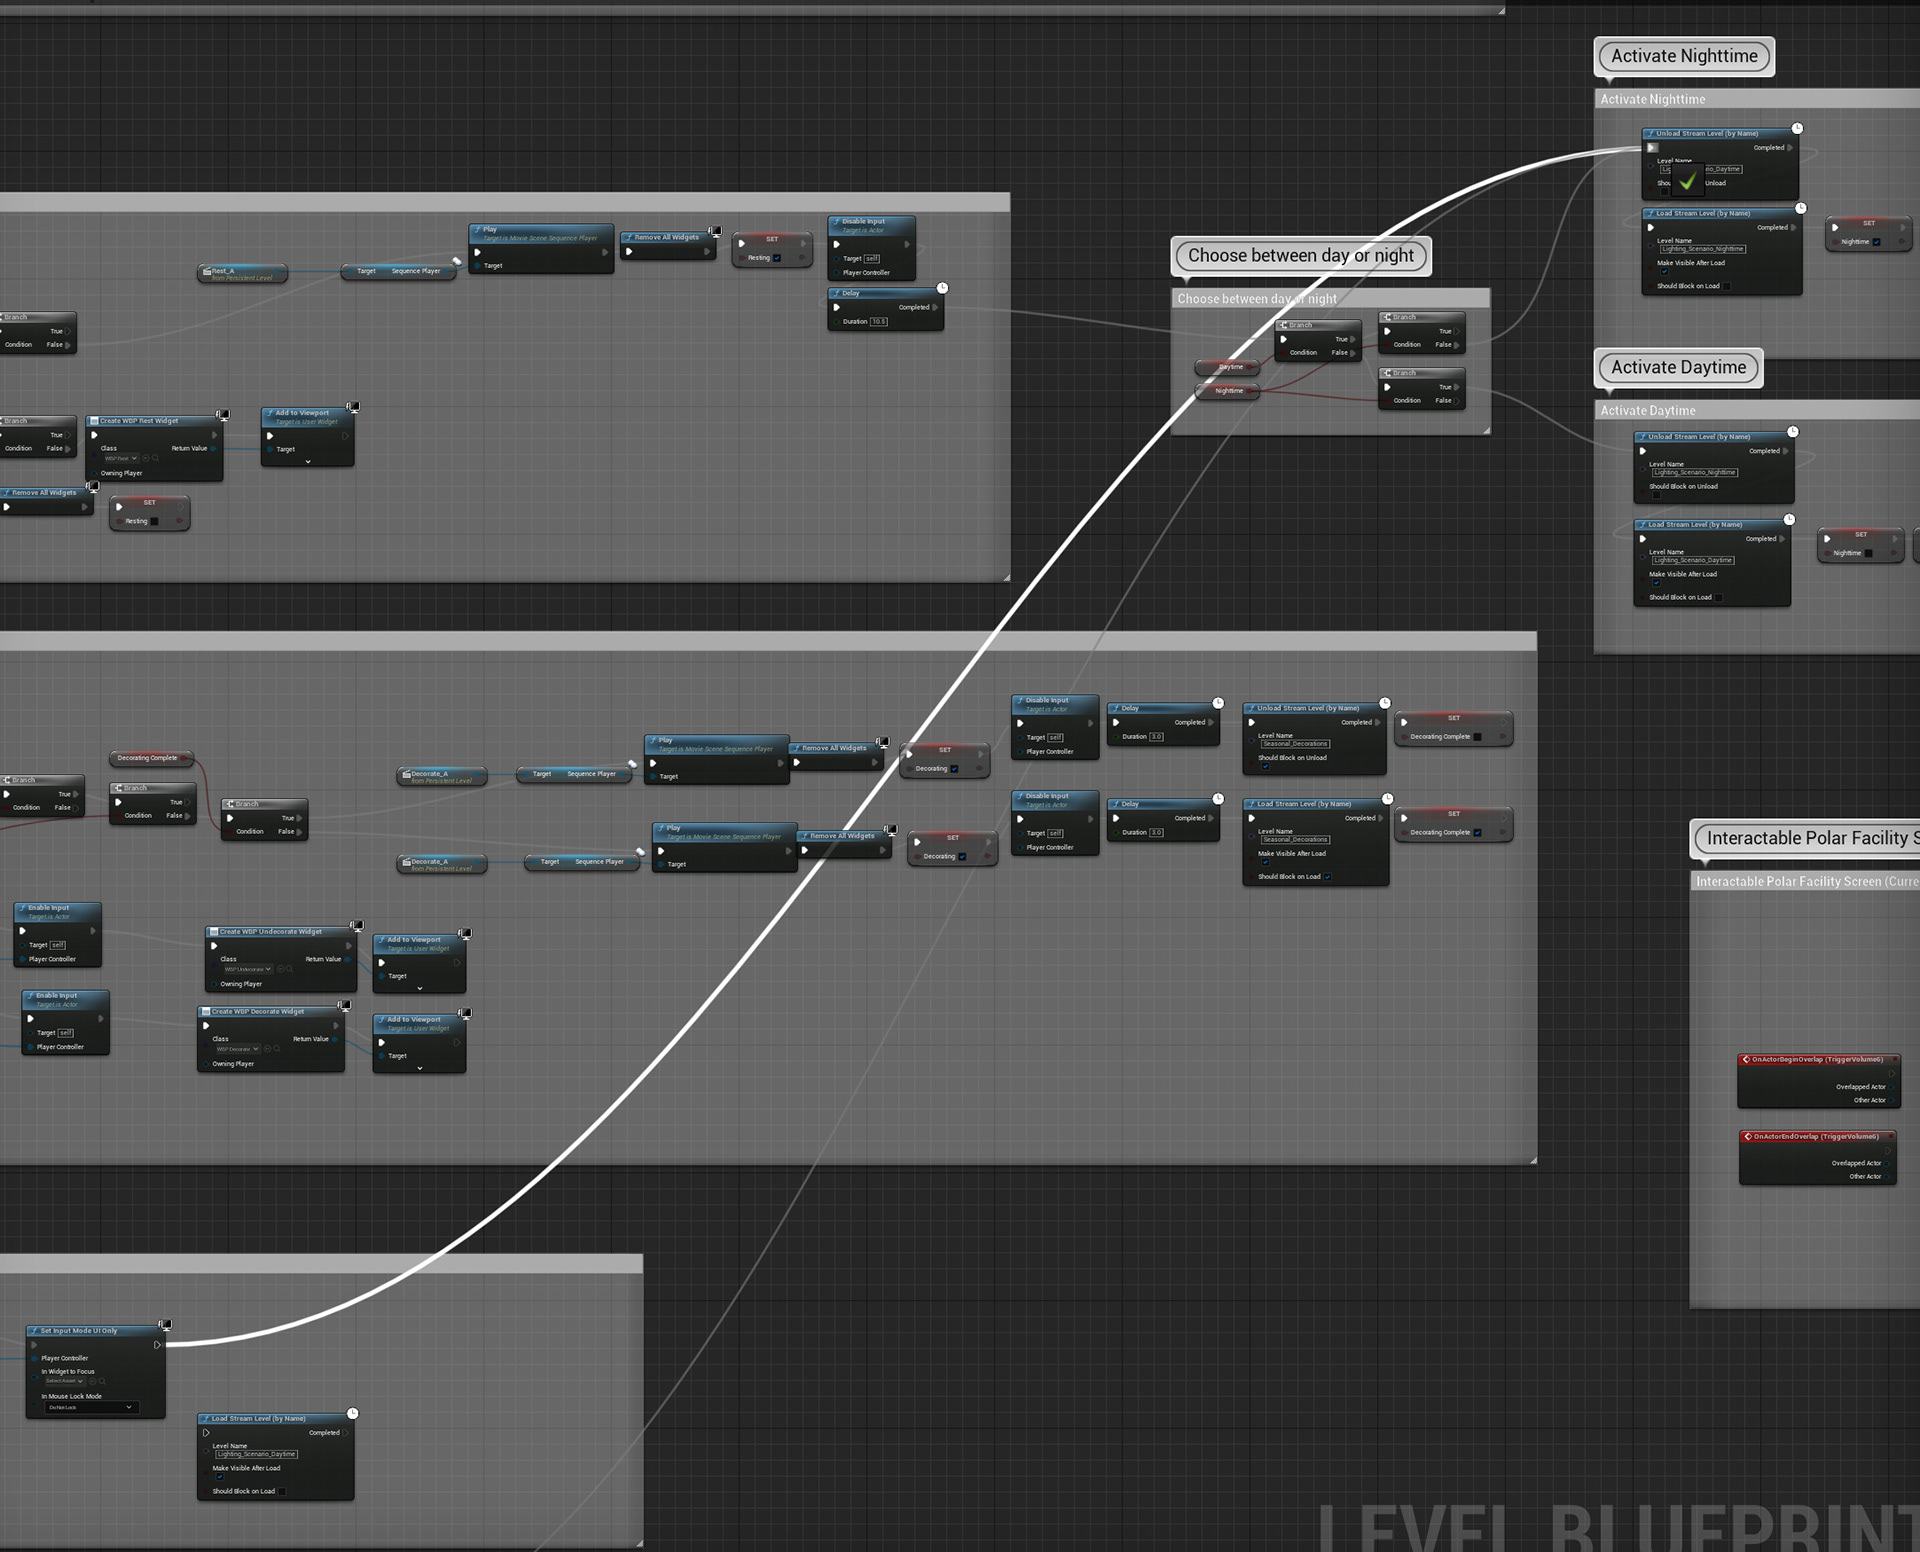Click Activate Daytime comment bubble

(1678, 367)
